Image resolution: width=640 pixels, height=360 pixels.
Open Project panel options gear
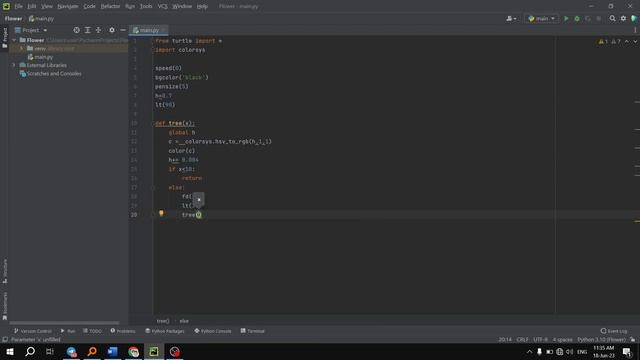(x=112, y=30)
